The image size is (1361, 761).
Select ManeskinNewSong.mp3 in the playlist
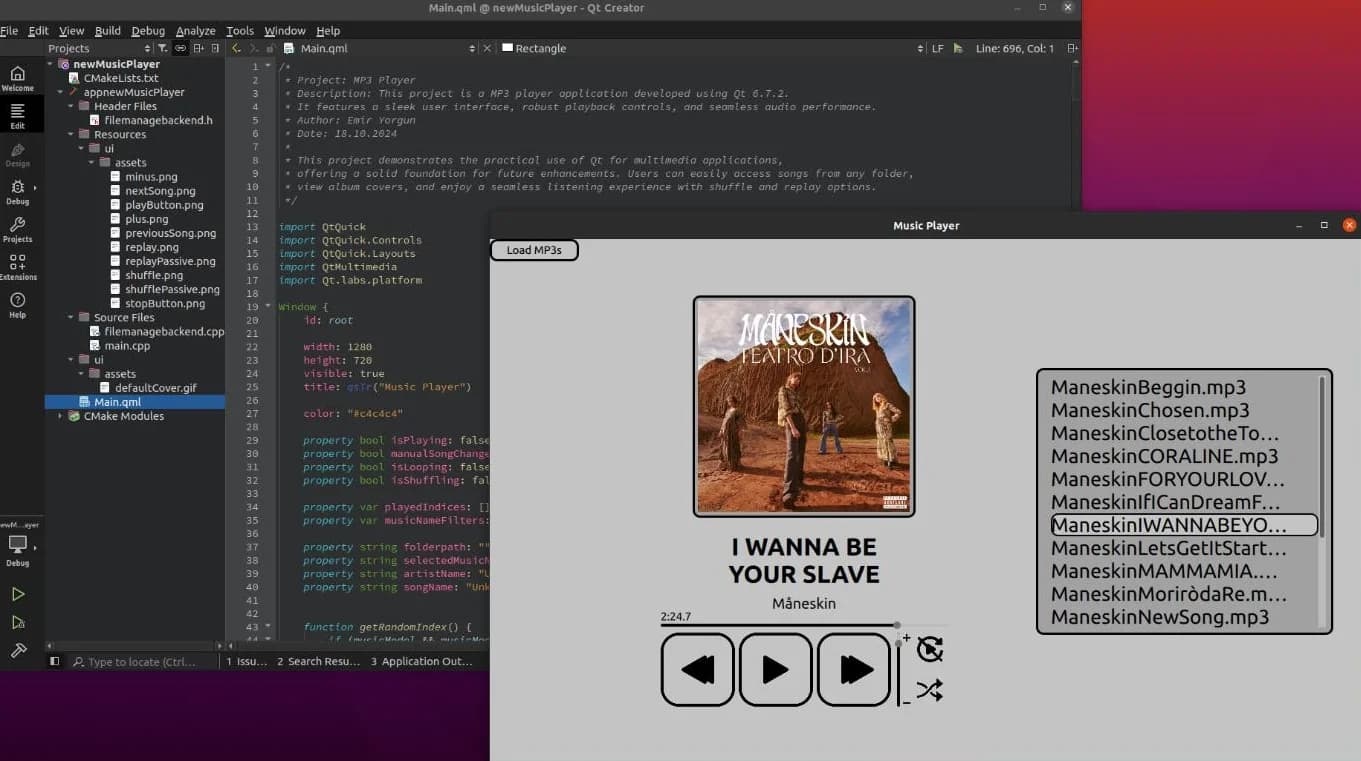point(1184,617)
